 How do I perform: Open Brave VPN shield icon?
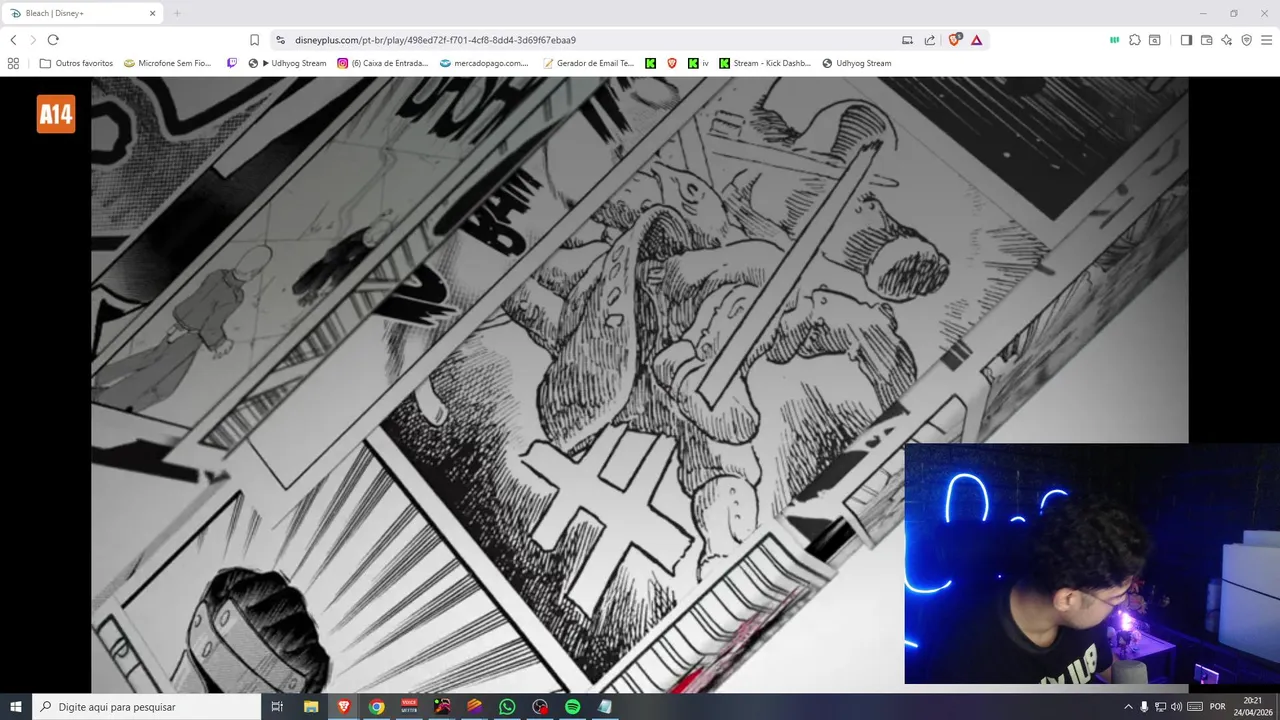pos(1246,40)
